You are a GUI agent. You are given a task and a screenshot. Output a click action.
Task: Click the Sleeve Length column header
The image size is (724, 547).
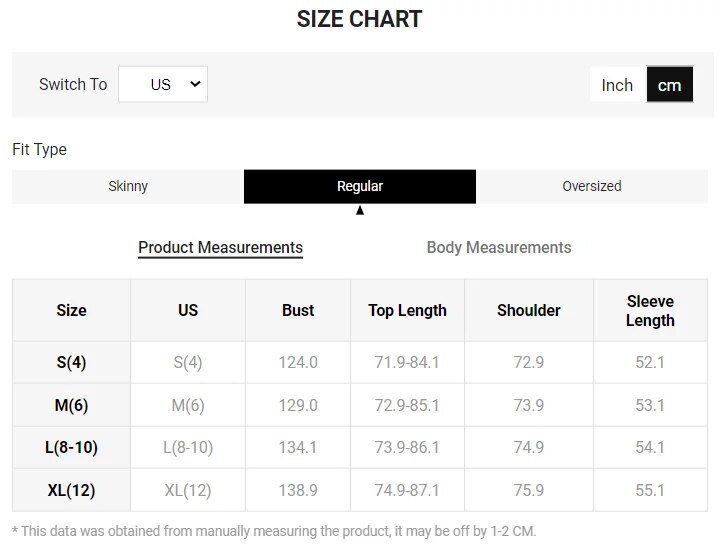(x=650, y=310)
